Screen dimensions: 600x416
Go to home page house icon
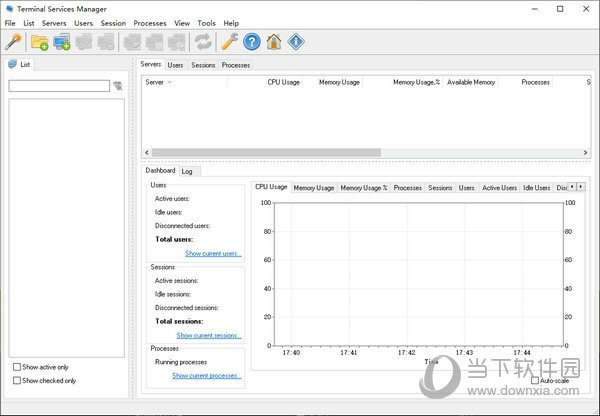click(x=274, y=42)
